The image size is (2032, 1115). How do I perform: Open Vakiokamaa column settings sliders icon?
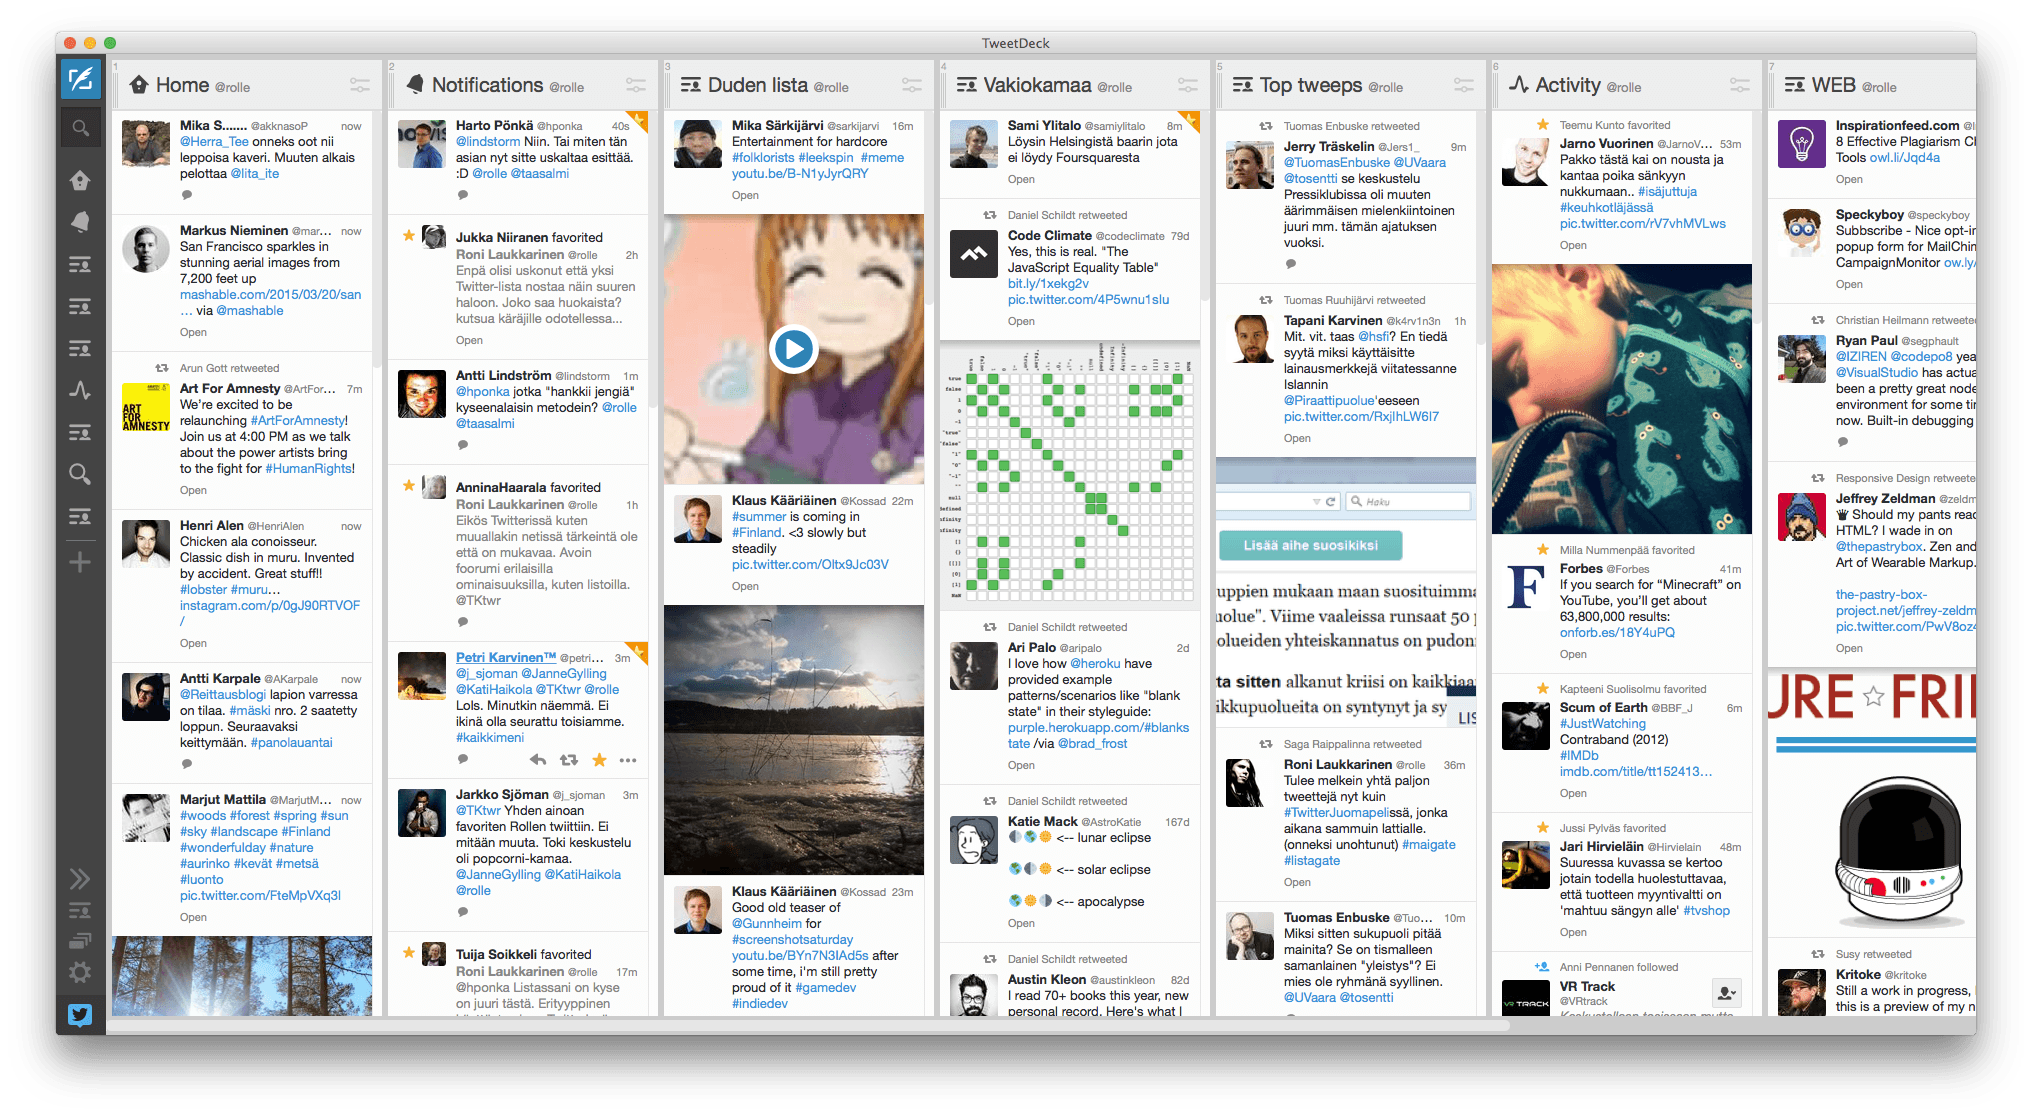click(x=1188, y=85)
